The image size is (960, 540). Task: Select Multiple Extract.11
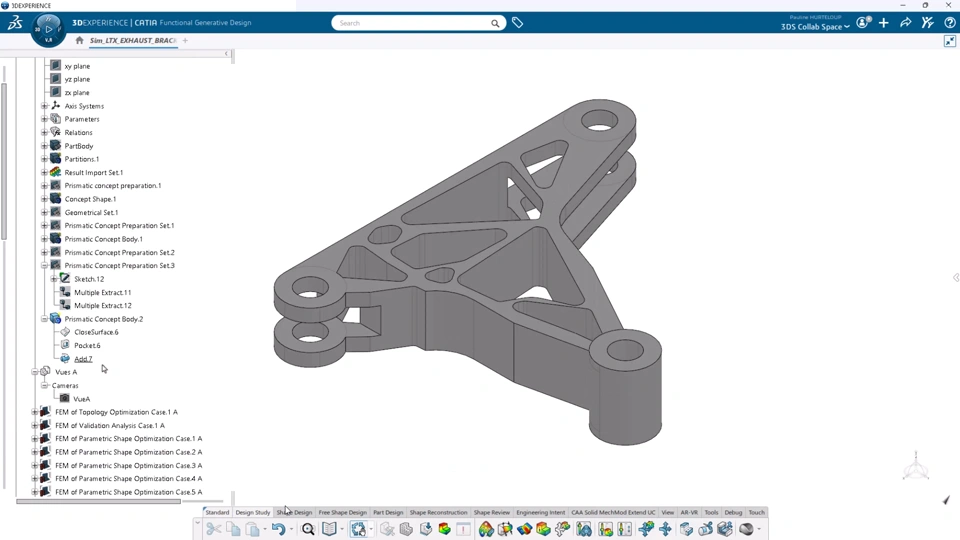coord(102,293)
